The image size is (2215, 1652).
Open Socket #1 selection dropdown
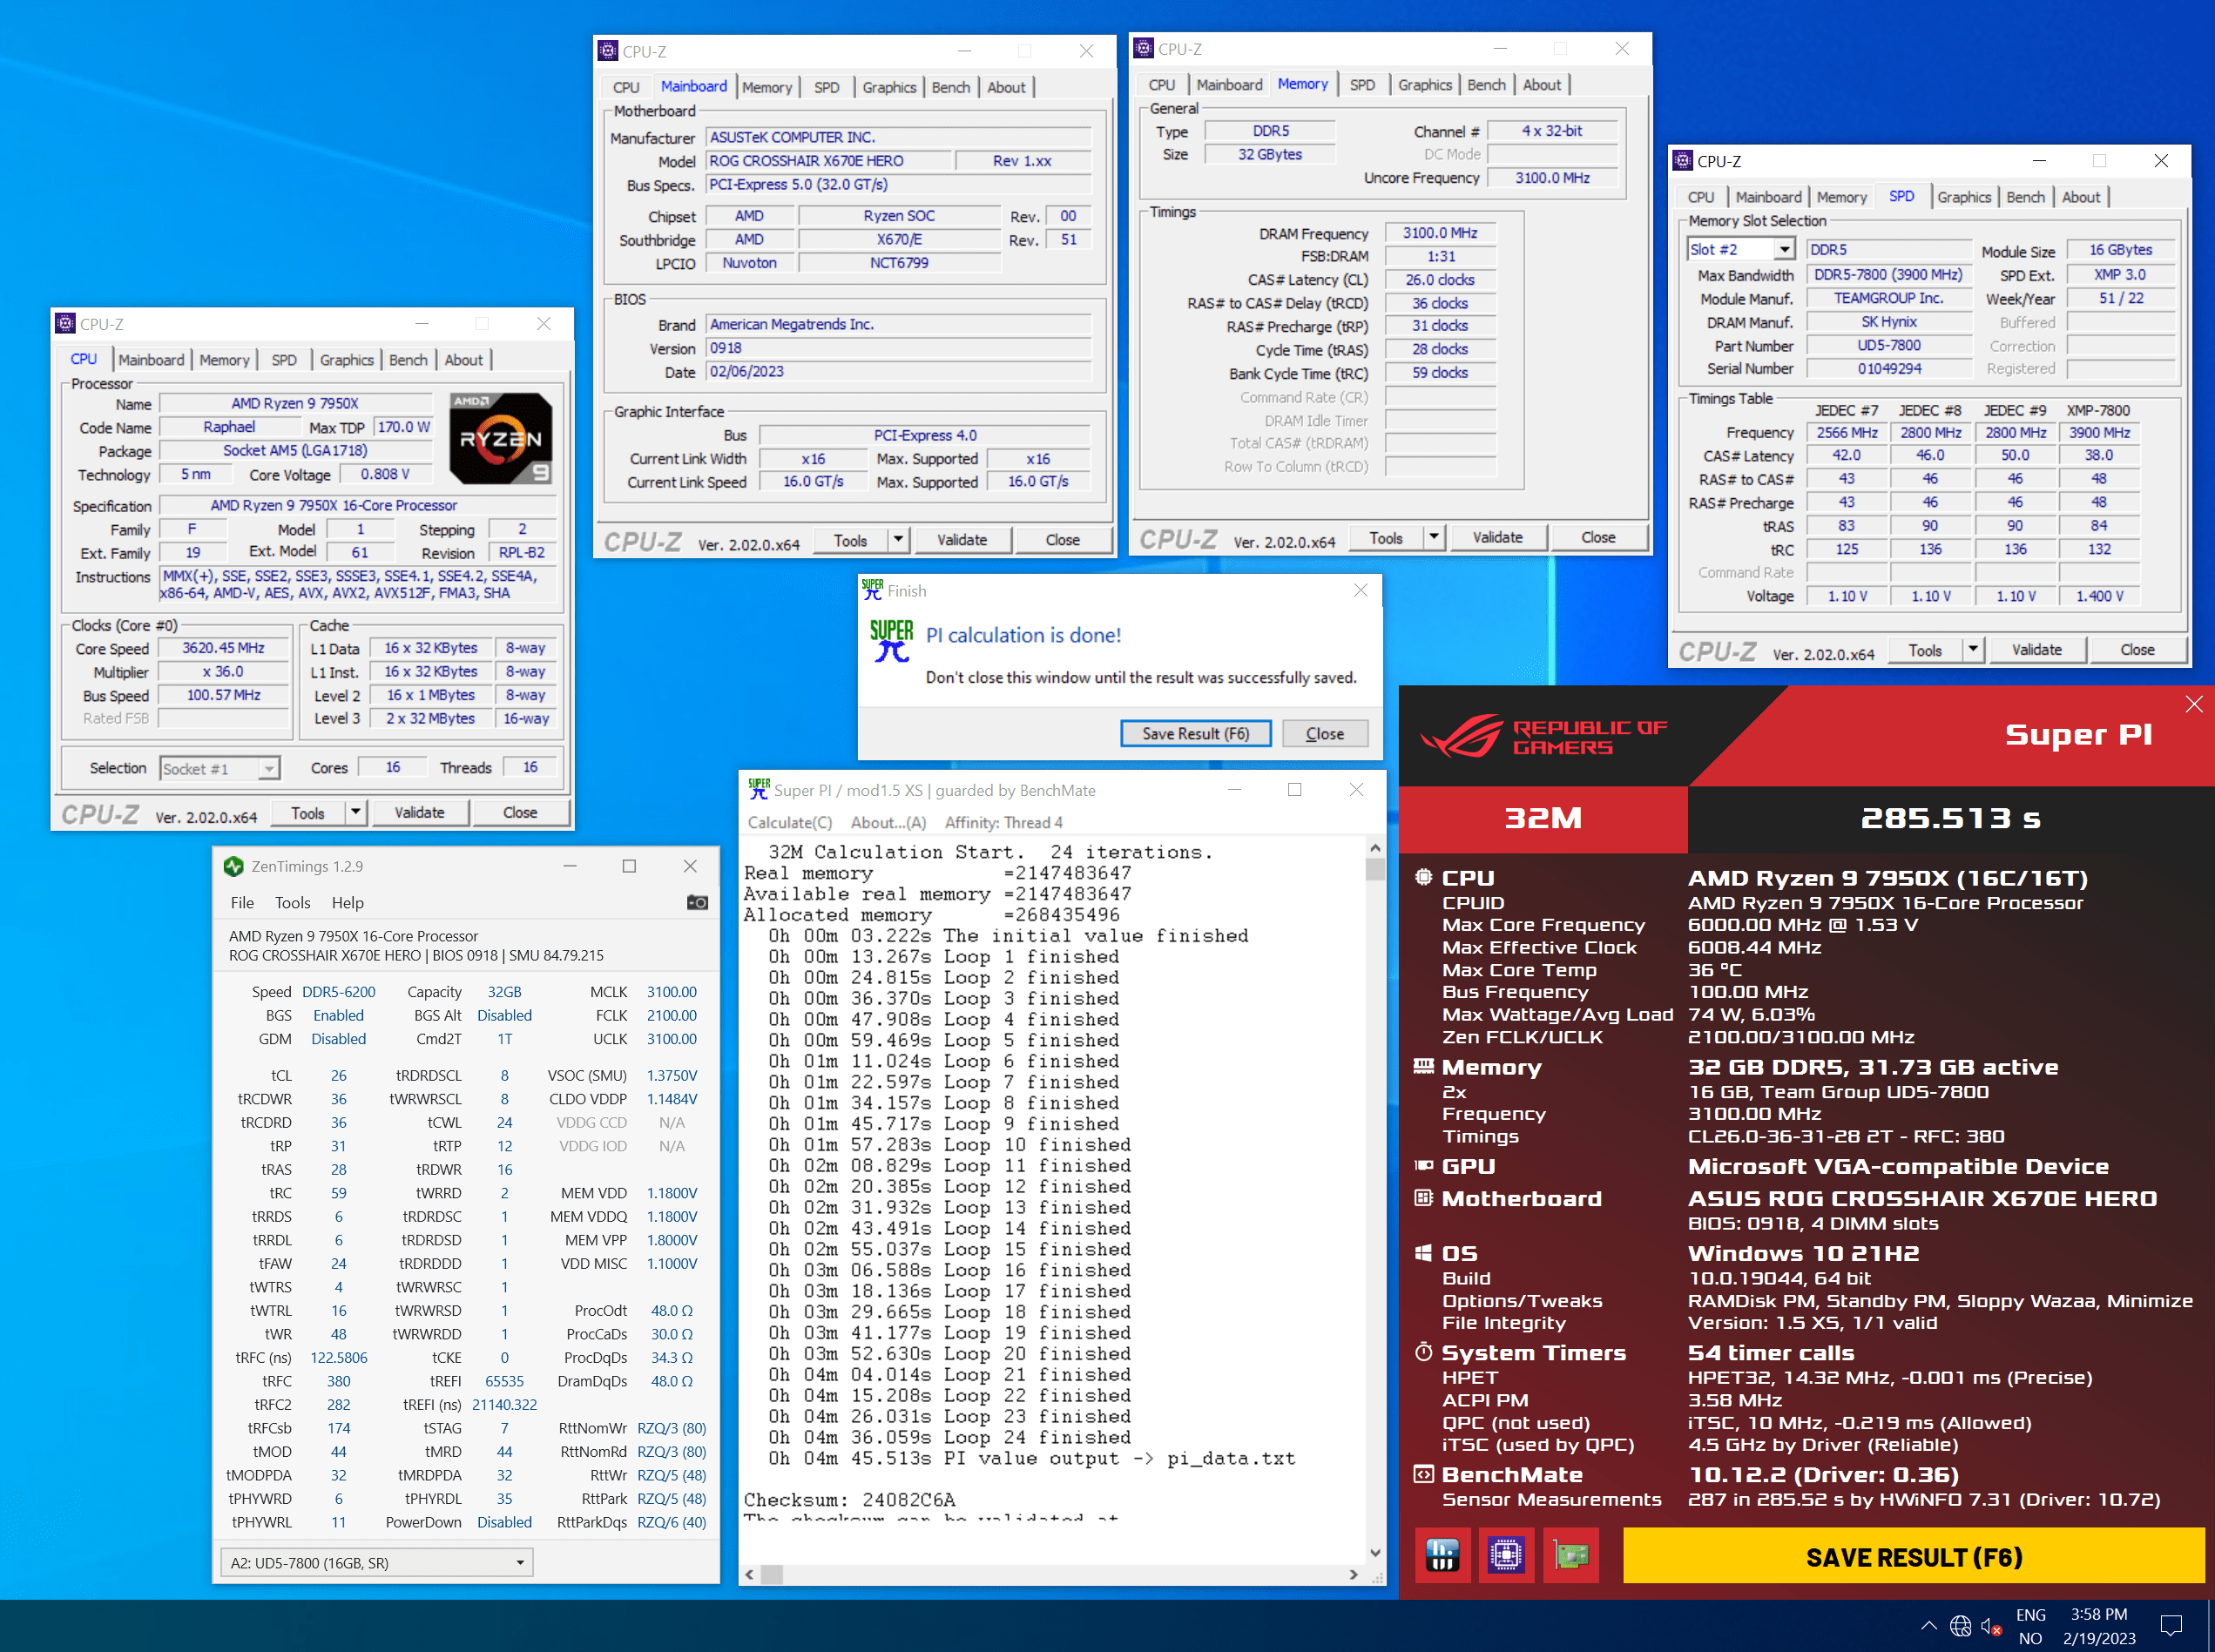(269, 769)
